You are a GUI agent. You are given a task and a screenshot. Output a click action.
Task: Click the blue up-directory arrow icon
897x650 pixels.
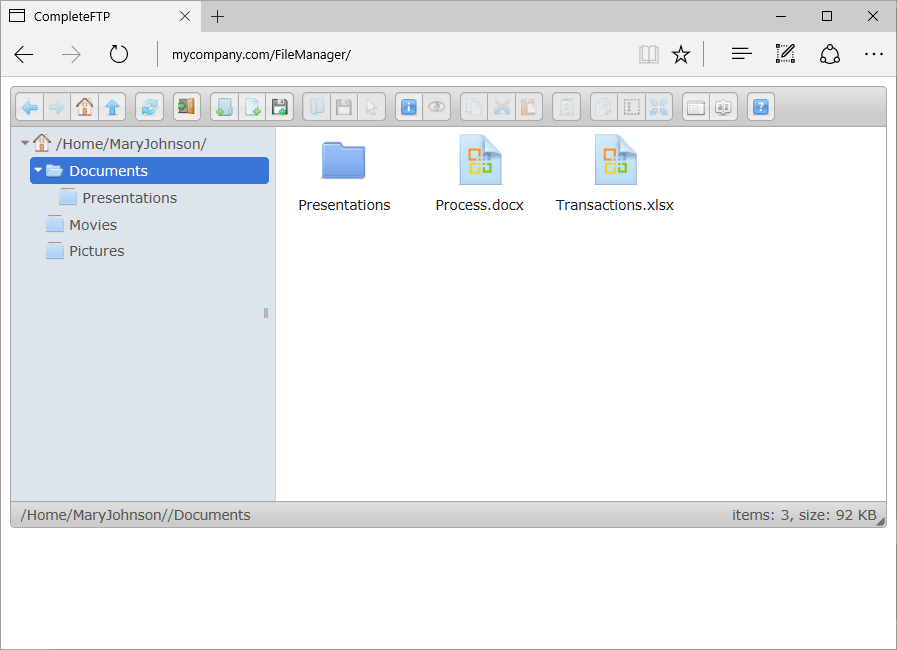point(112,107)
